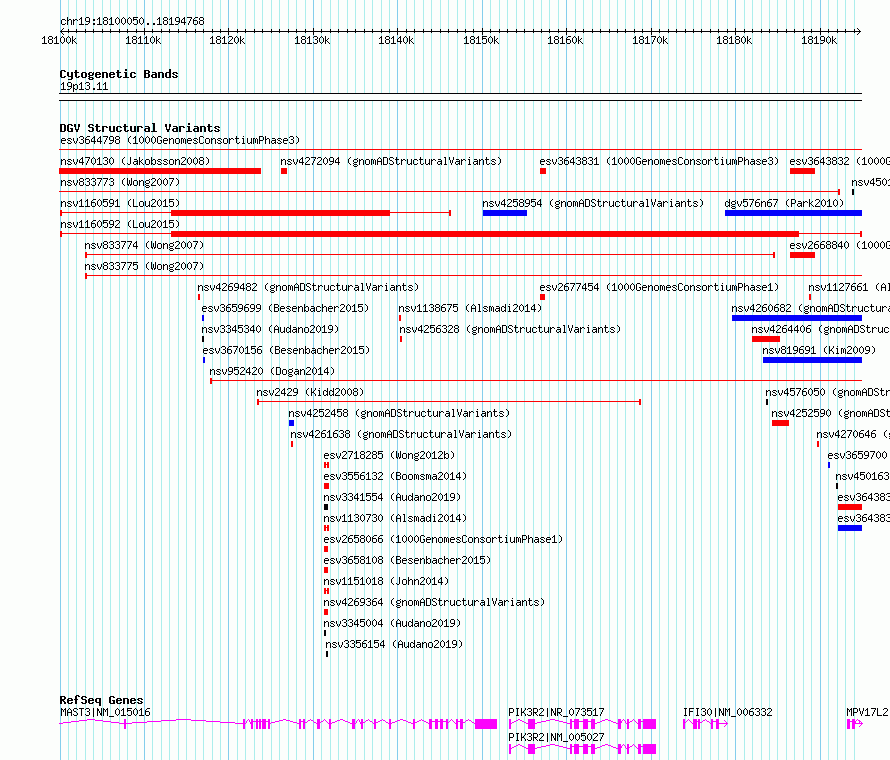Select esv3659699 (Besenbacher2015) label

(286, 308)
